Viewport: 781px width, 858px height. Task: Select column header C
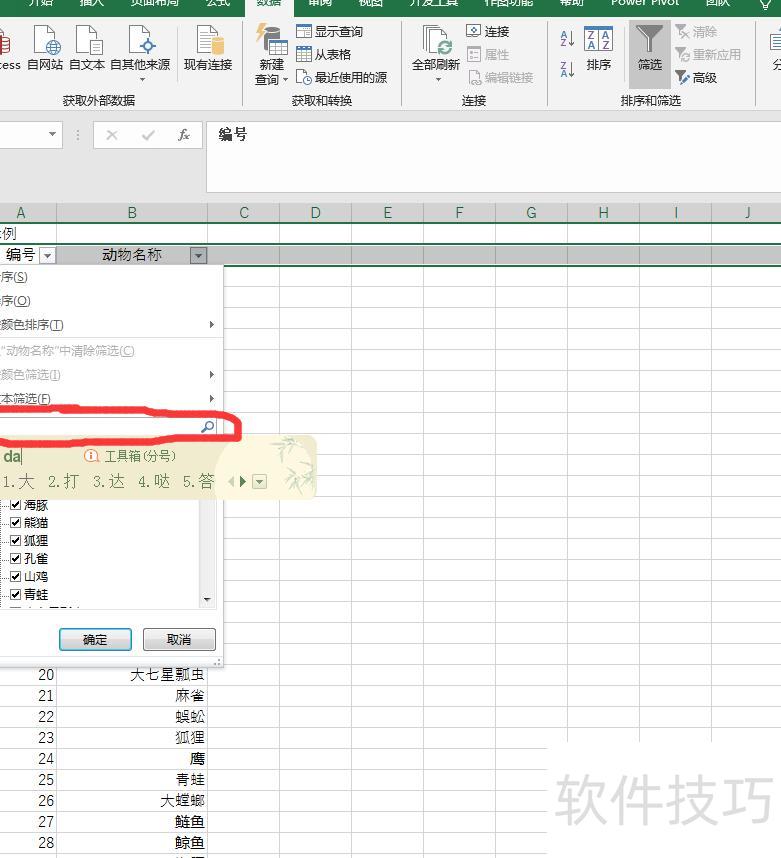point(244,213)
